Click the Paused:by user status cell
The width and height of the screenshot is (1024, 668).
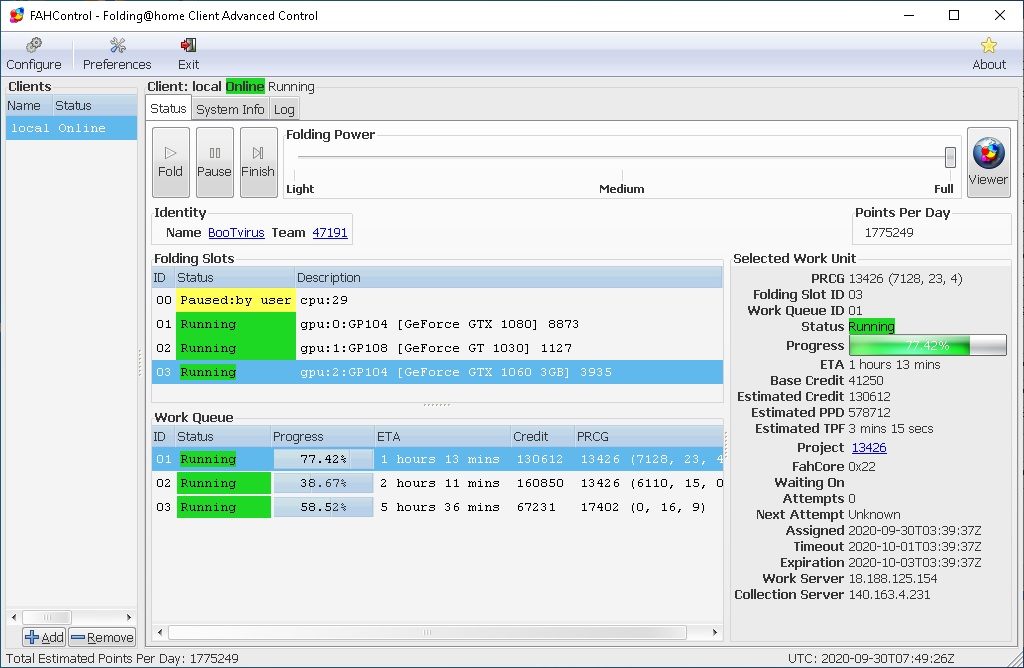click(235, 300)
